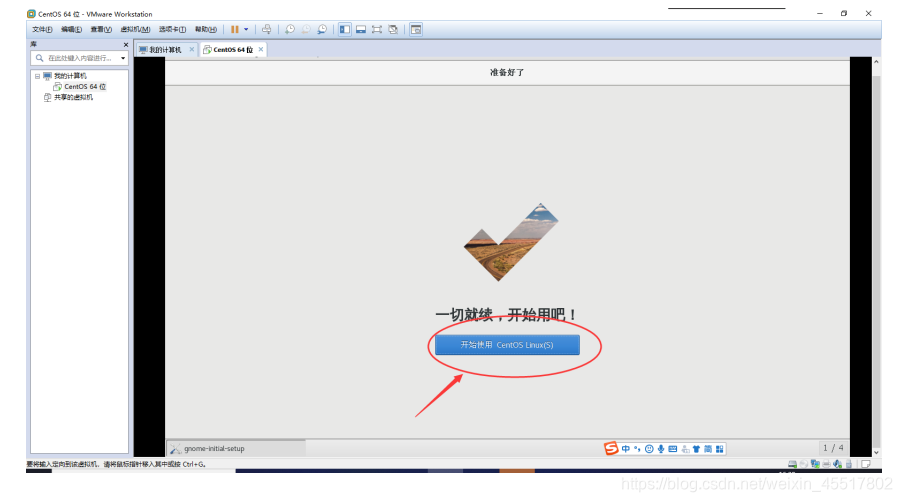Click the Sogou input method S logo
The image size is (902, 502).
tap(610, 449)
